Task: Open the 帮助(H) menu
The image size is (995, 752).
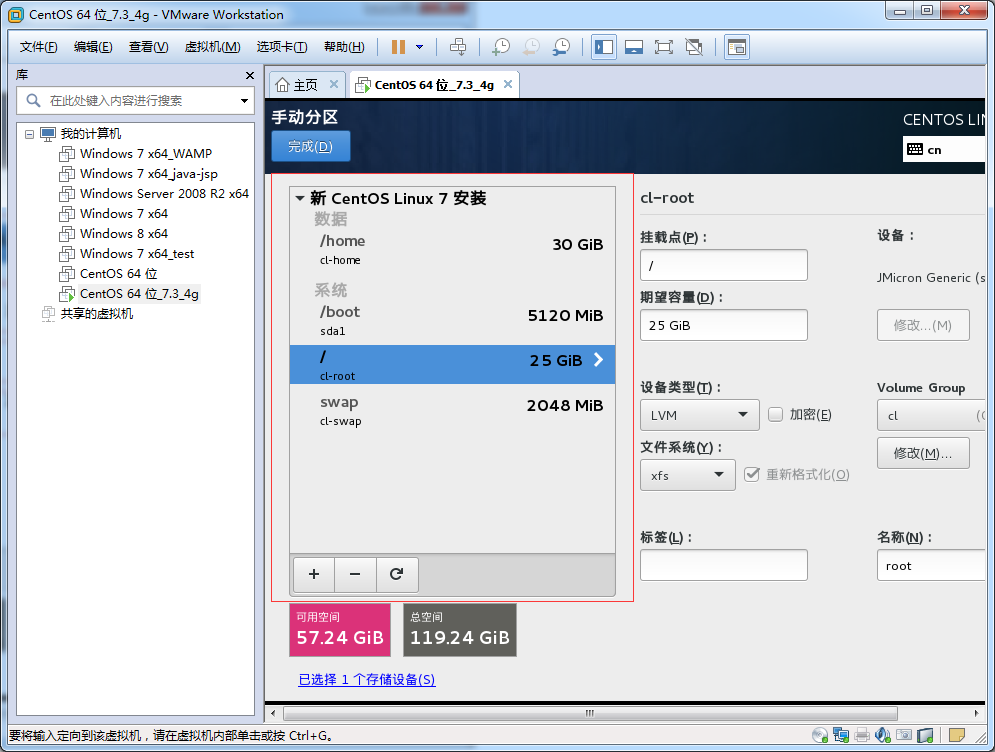Action: 344,47
